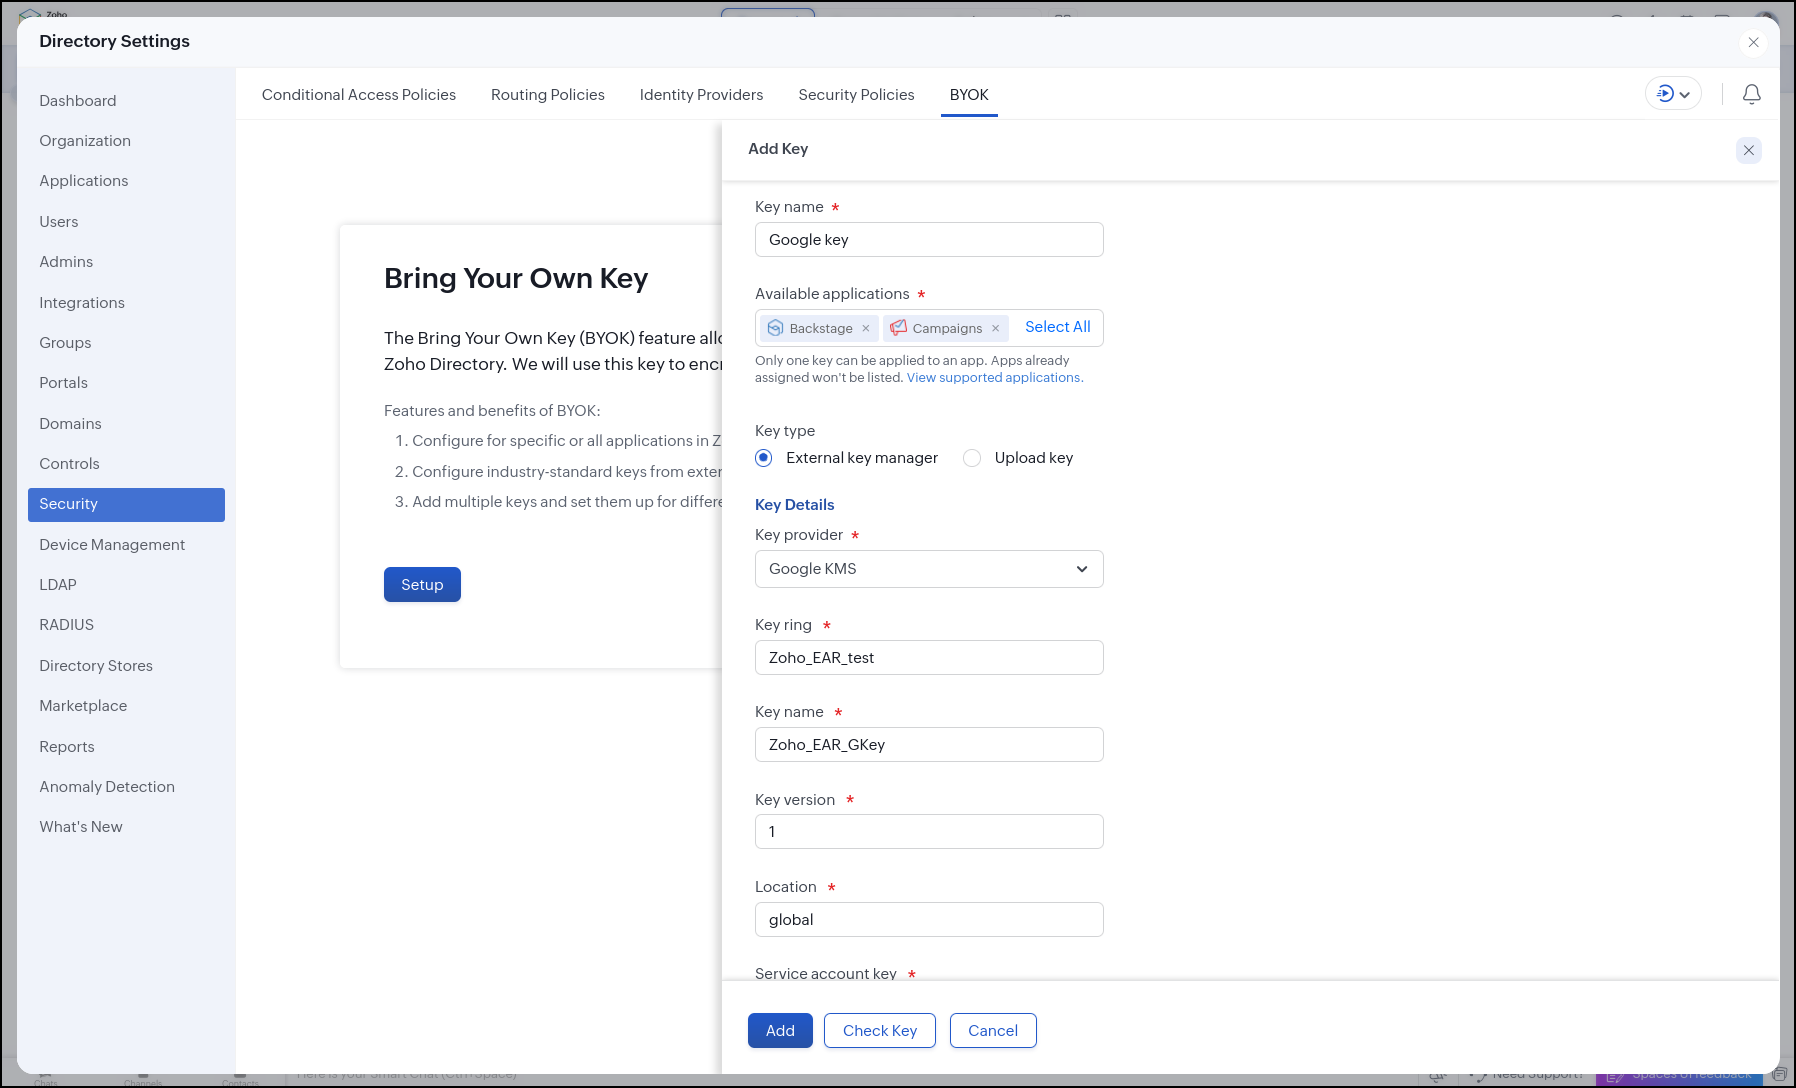Close the Add Key panel
The width and height of the screenshot is (1796, 1088).
[x=1749, y=150]
